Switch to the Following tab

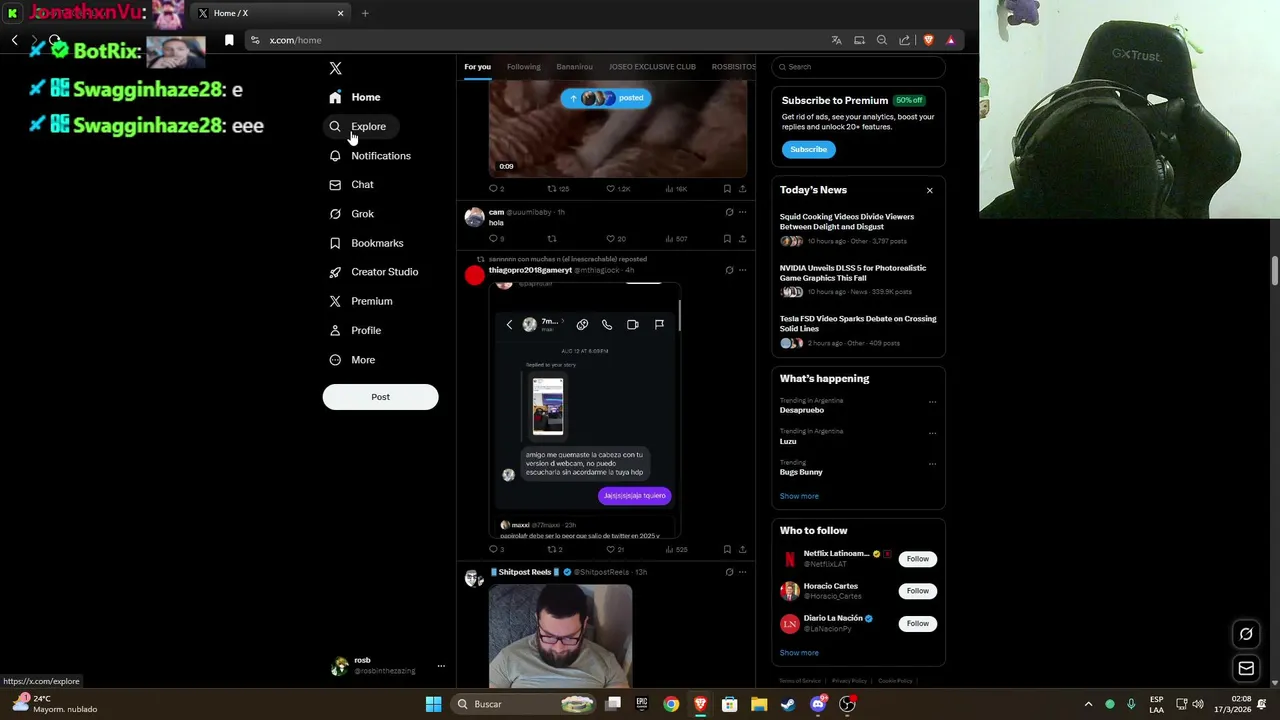523,67
